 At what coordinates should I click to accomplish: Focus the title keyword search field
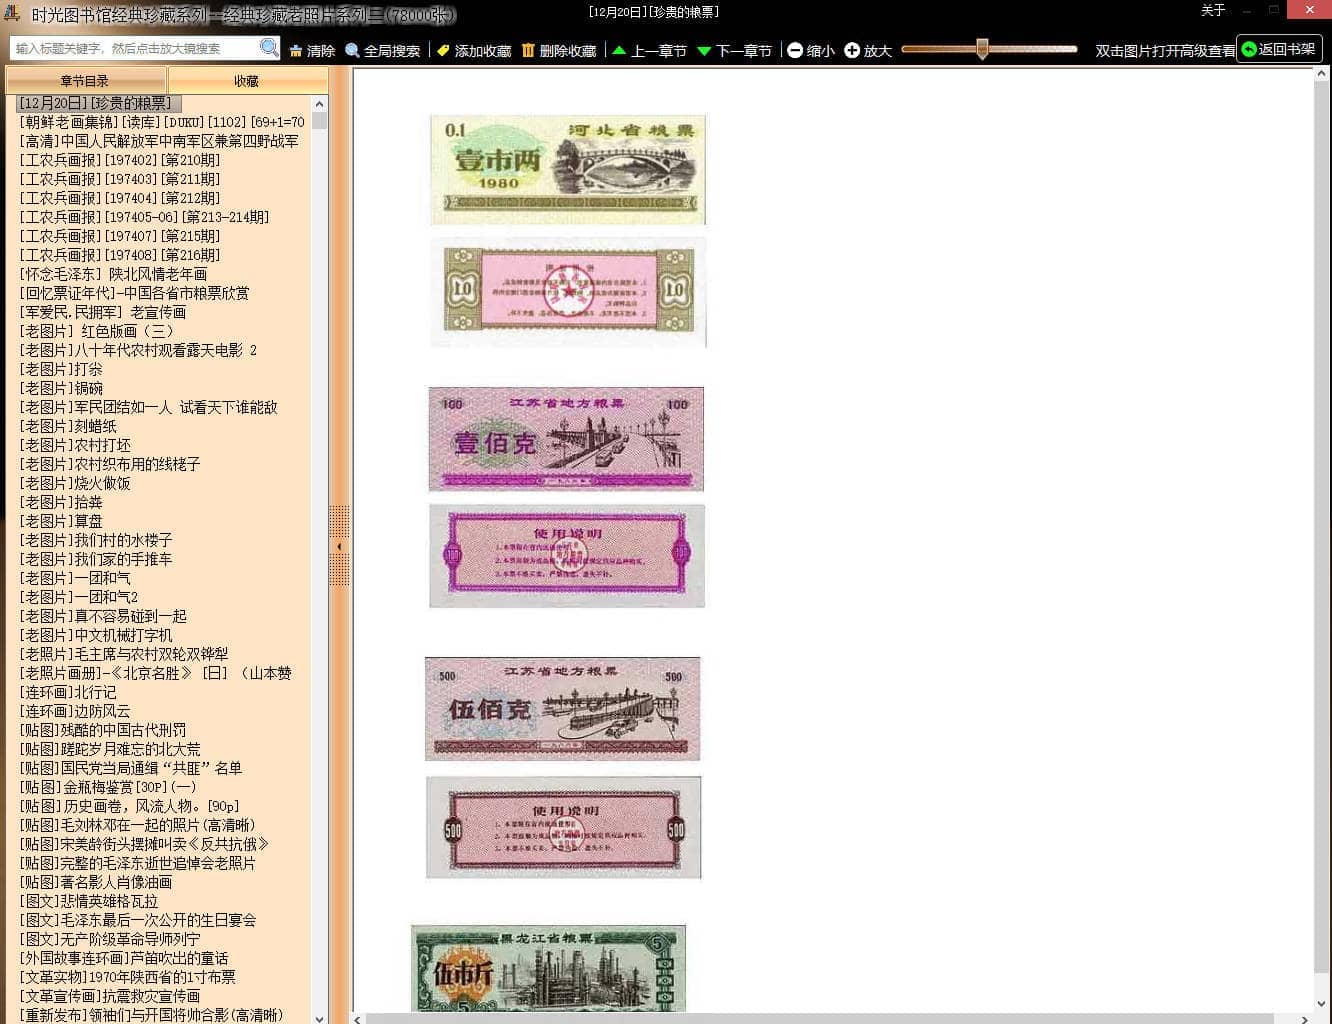[x=135, y=48]
